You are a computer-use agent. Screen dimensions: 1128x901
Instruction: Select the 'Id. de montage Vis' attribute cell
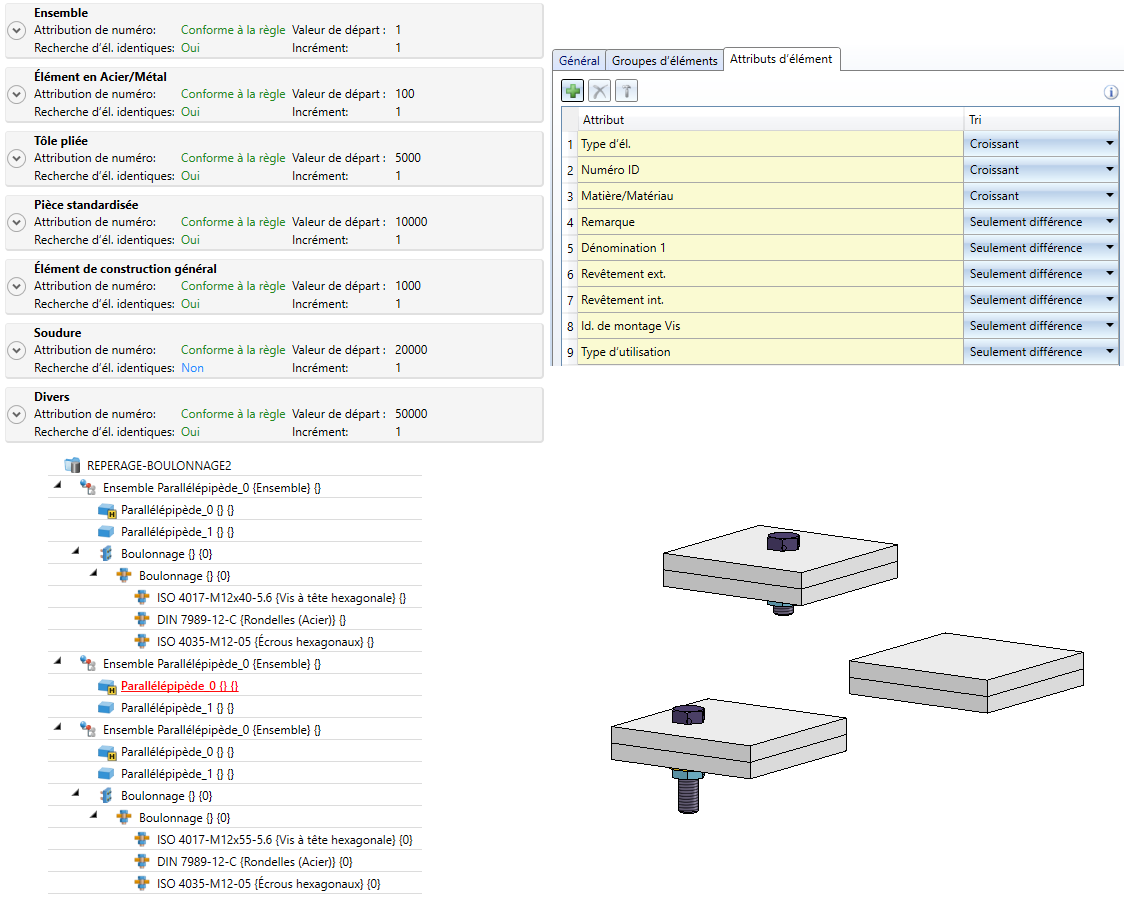click(x=770, y=326)
